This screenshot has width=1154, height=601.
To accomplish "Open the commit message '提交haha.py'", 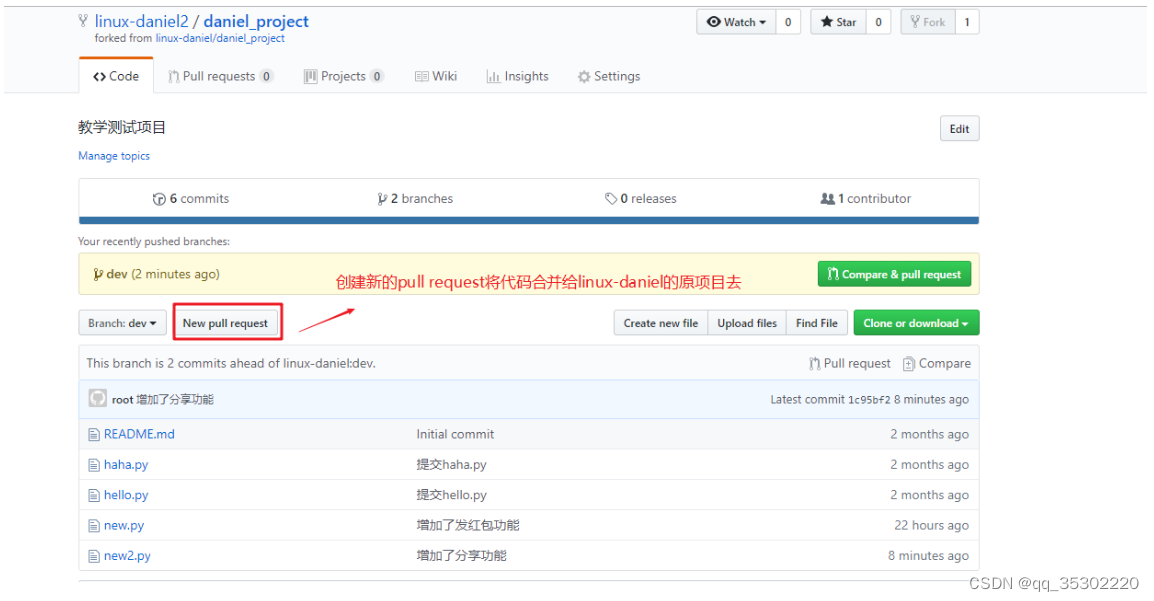I will [x=452, y=465].
